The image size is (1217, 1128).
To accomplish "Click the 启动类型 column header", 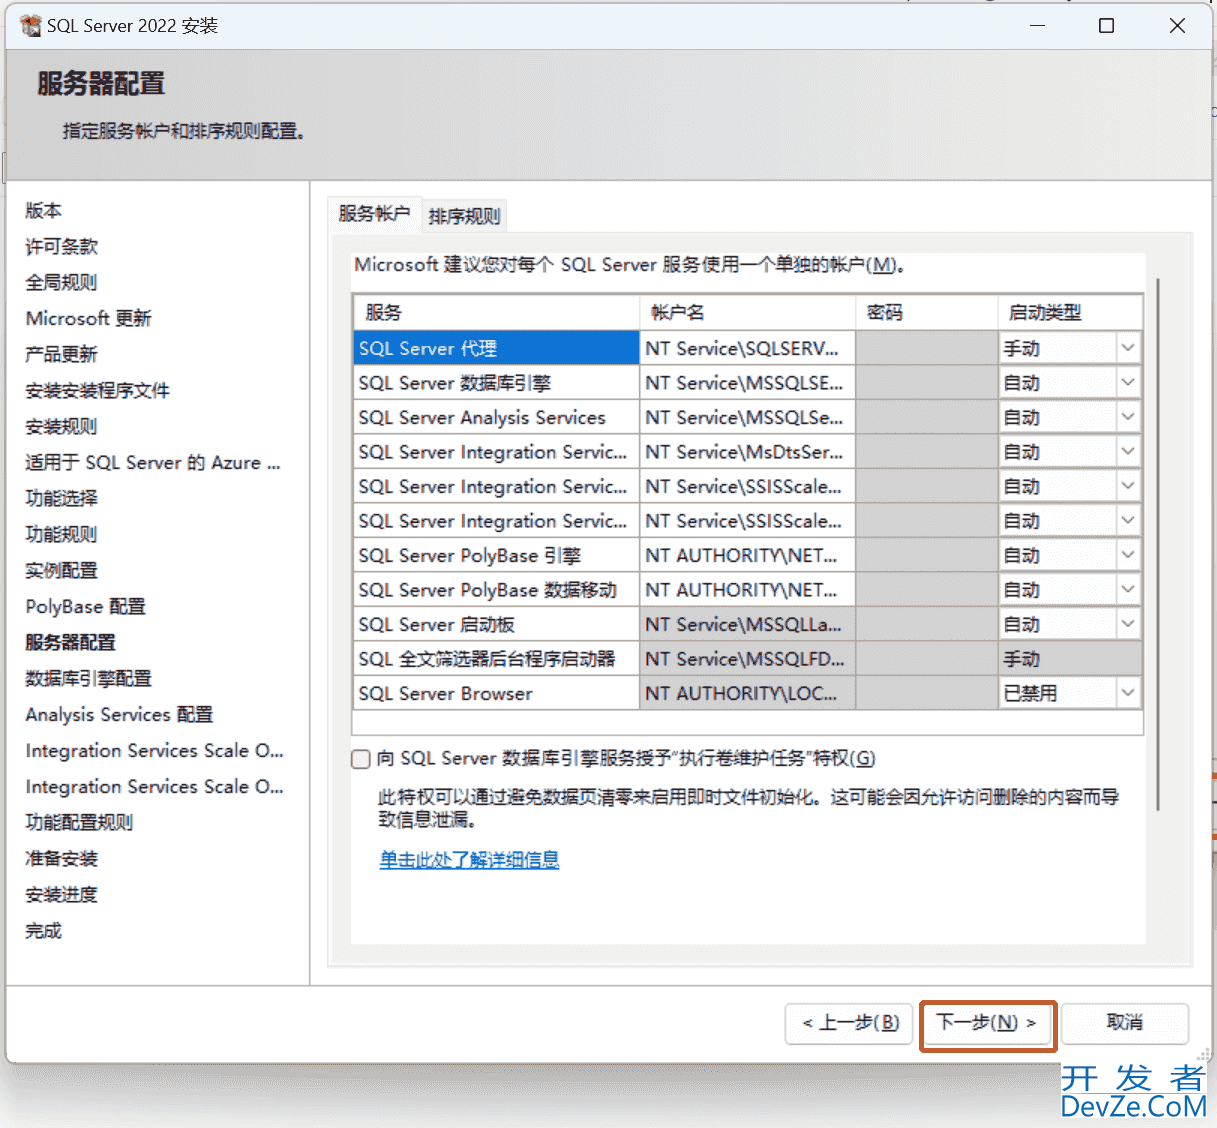I will click(x=1070, y=312).
